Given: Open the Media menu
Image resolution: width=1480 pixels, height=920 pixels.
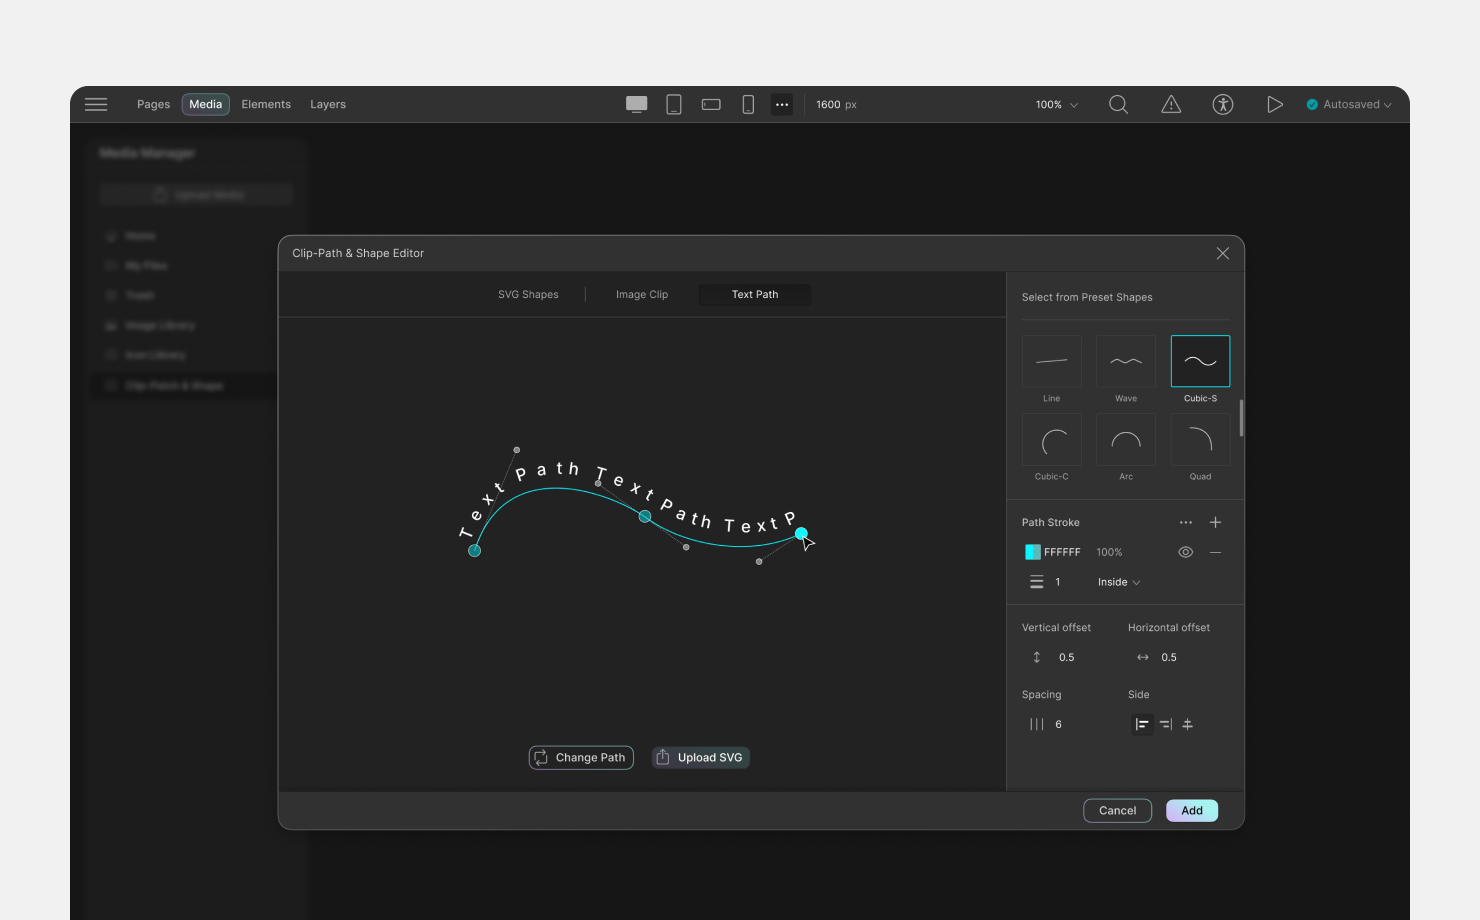Looking at the screenshot, I should pos(206,104).
